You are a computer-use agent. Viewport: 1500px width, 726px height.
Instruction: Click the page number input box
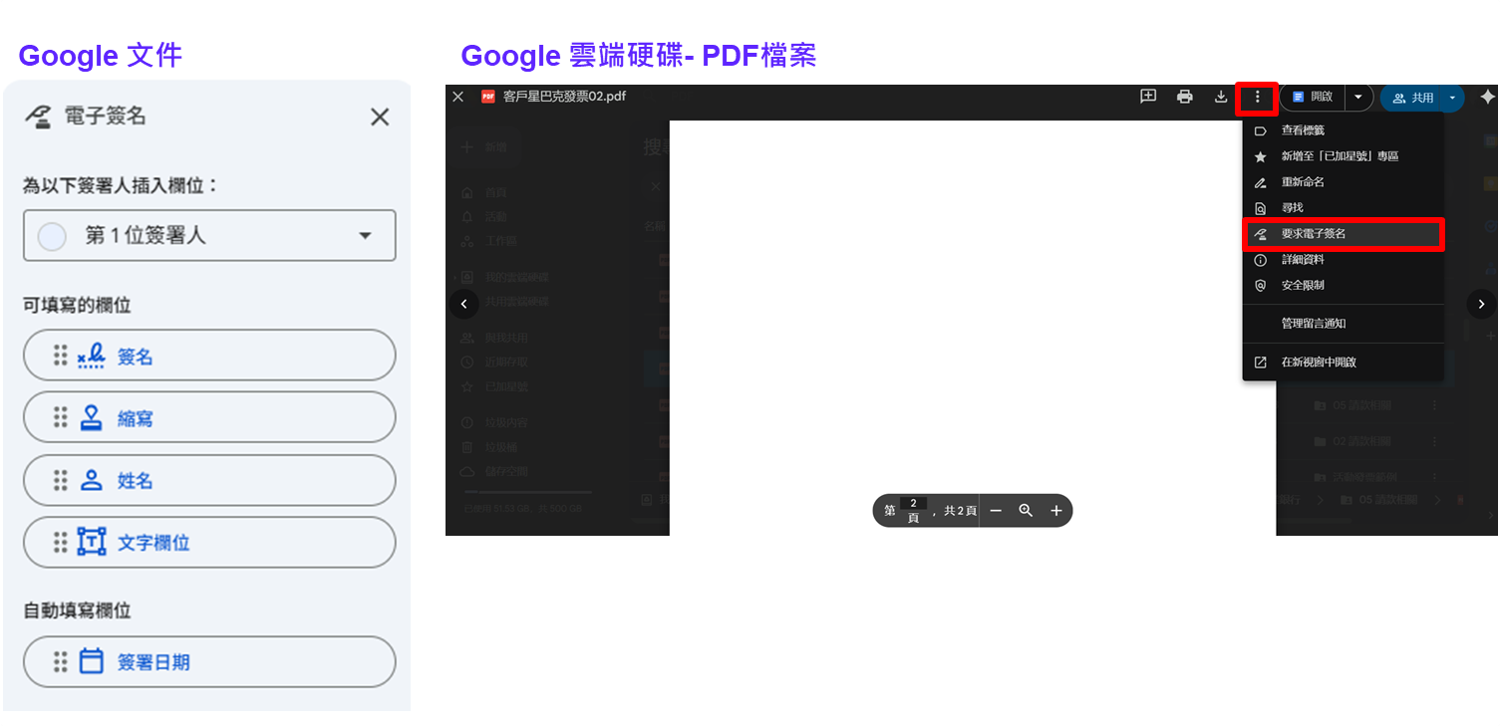pos(913,503)
